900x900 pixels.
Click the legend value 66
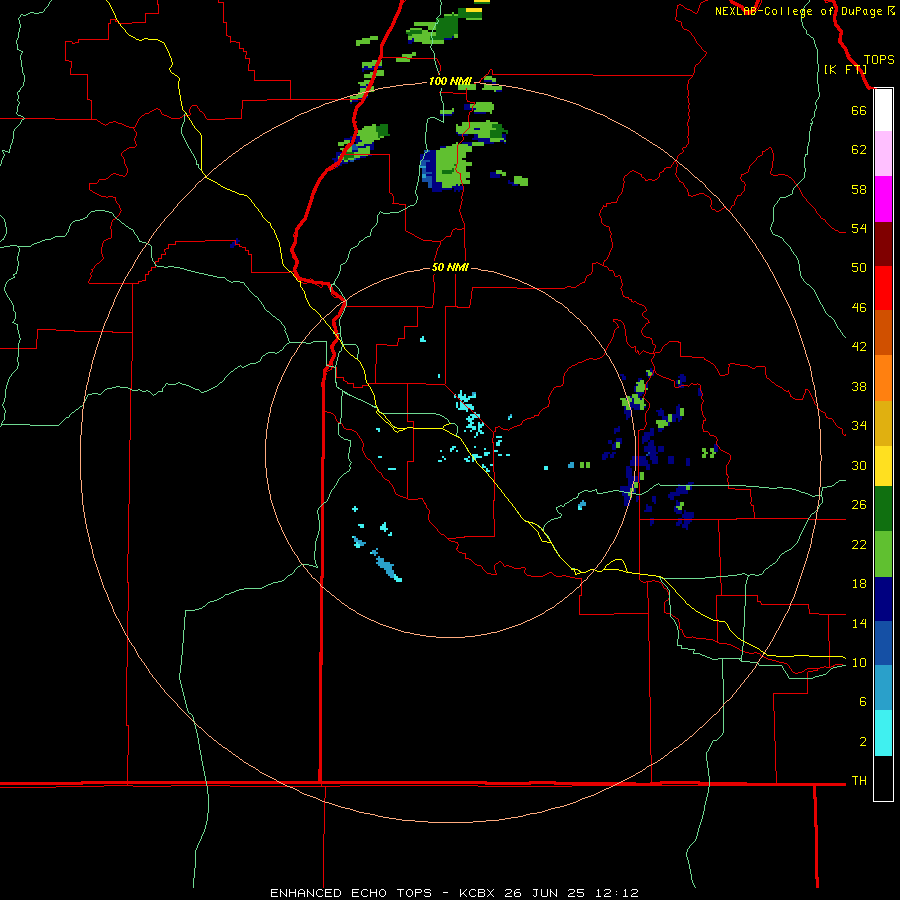(x=859, y=110)
